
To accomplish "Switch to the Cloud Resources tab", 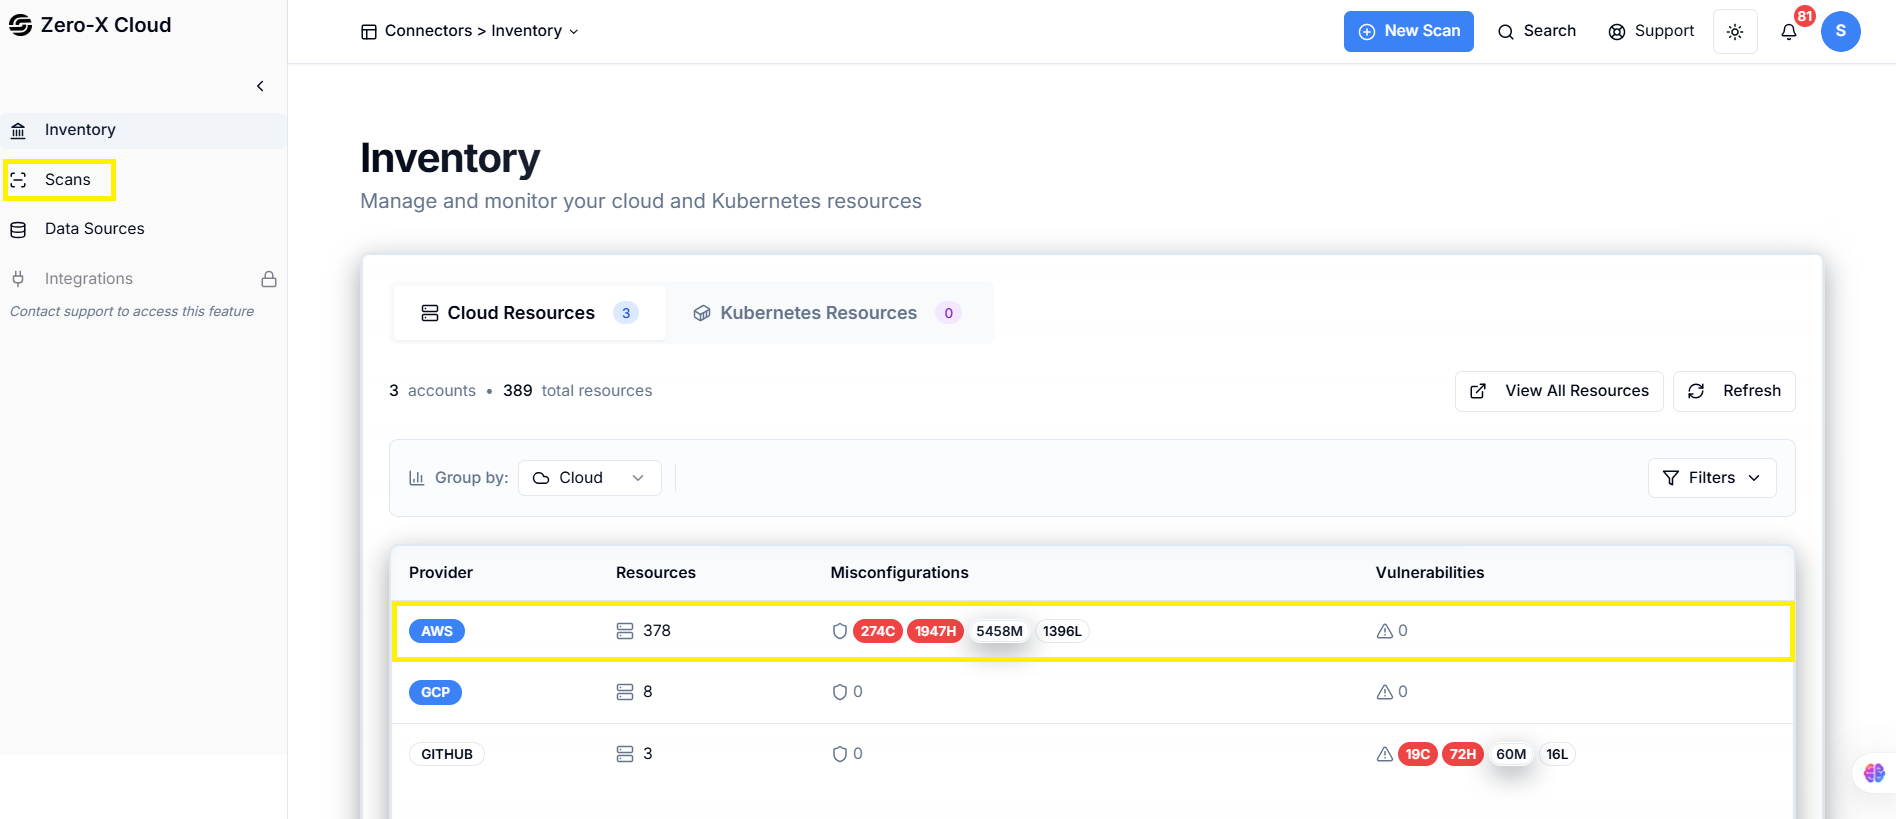I will (529, 313).
